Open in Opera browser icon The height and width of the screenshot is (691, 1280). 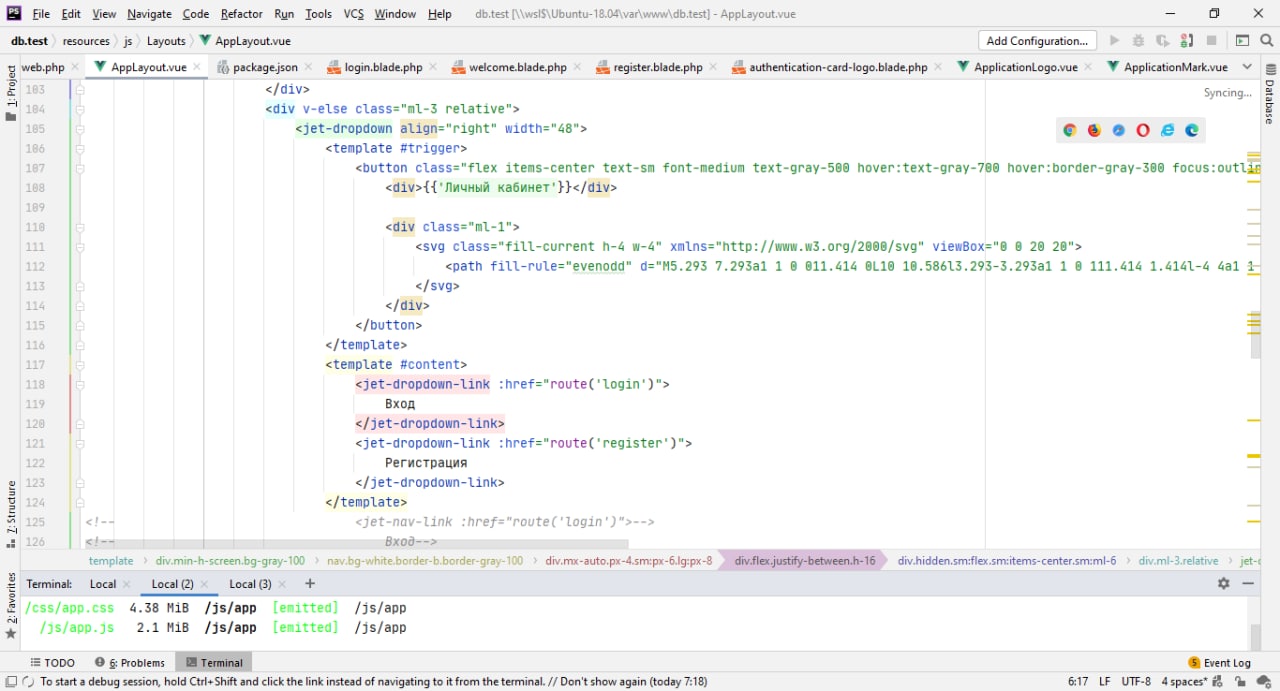1143,130
